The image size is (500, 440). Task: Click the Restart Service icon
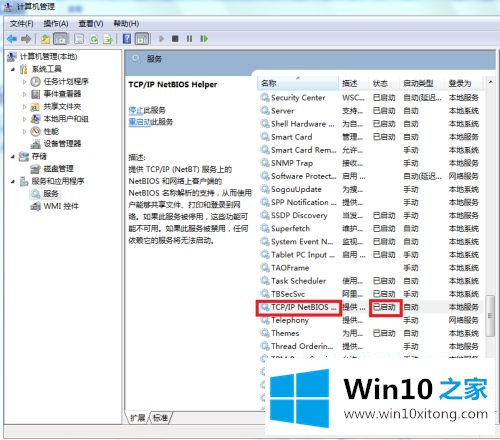[x=204, y=39]
